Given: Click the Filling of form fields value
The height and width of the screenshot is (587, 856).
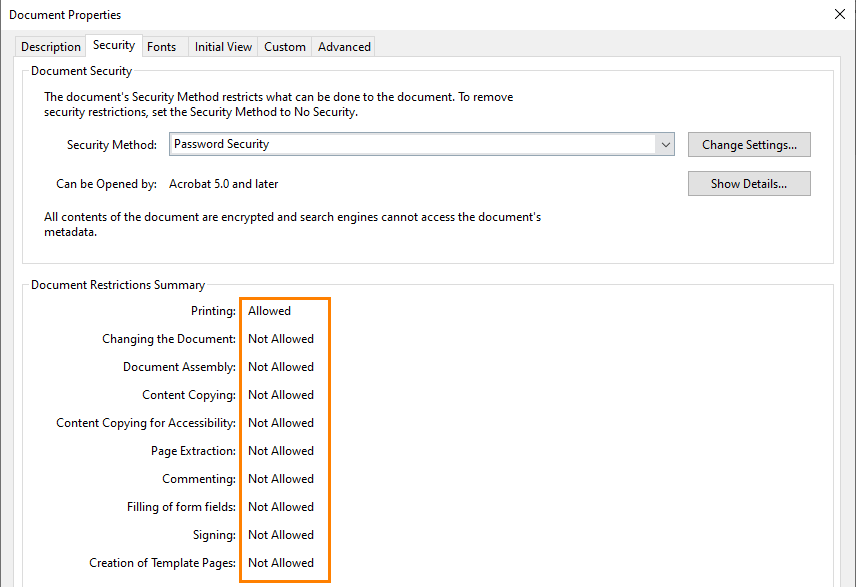Looking at the screenshot, I should [x=281, y=507].
